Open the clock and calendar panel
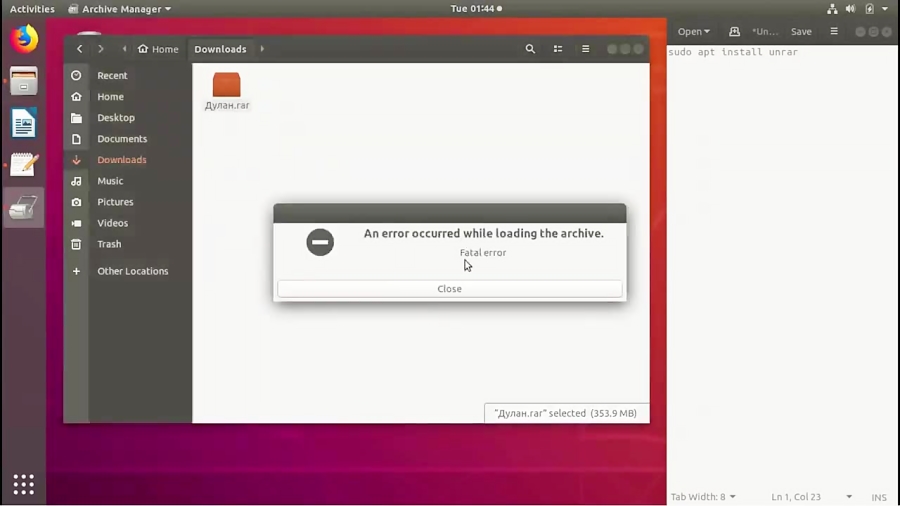This screenshot has height=506, width=900. pos(476,9)
